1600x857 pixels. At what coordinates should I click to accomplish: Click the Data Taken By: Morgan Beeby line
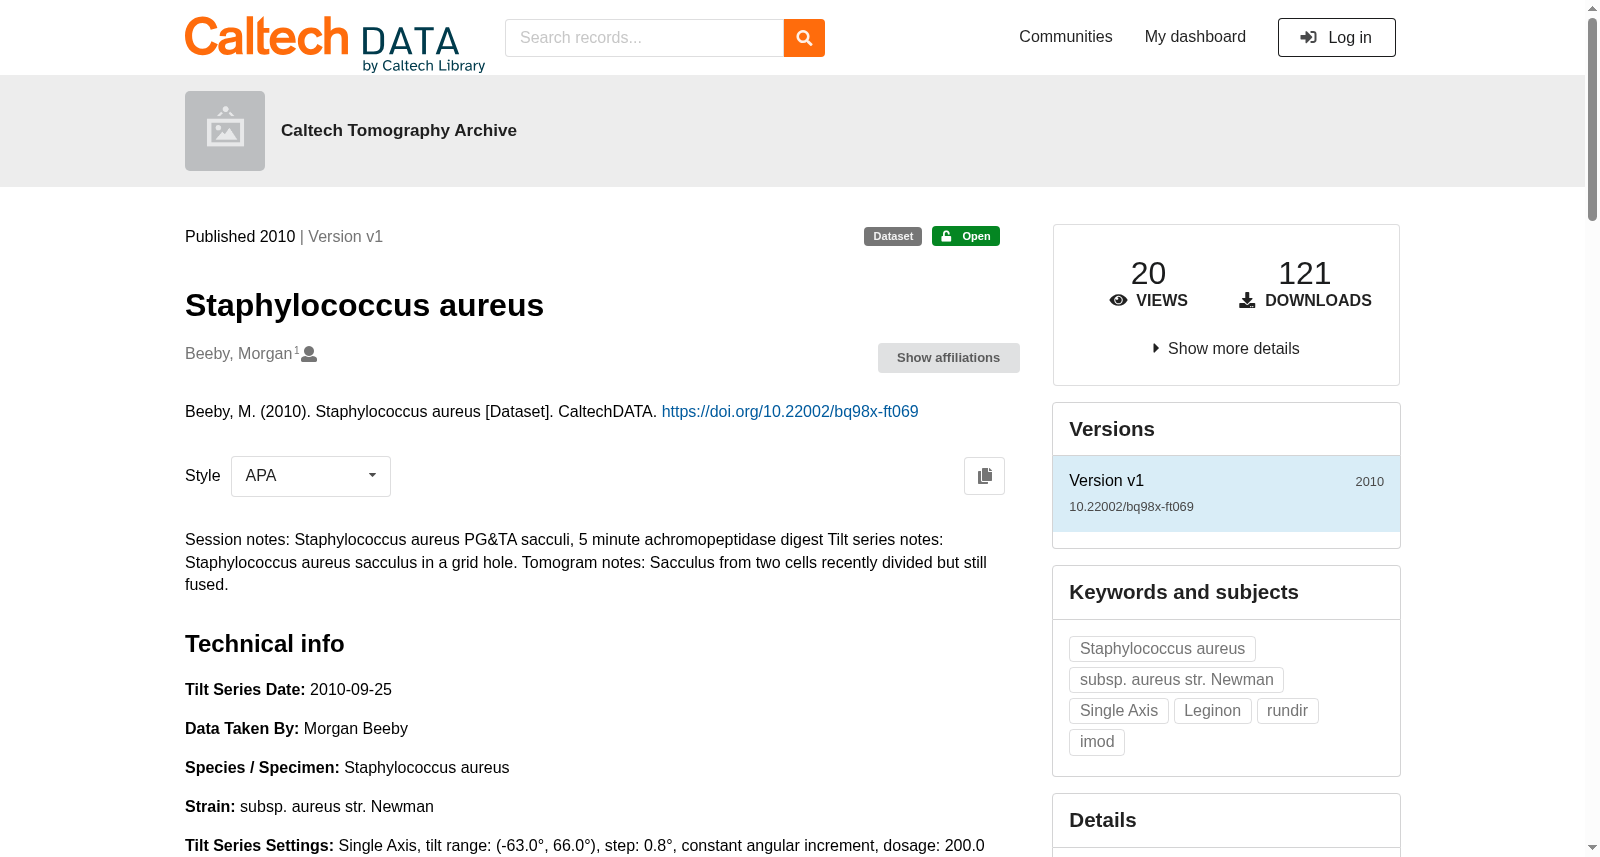pyautogui.click(x=296, y=729)
